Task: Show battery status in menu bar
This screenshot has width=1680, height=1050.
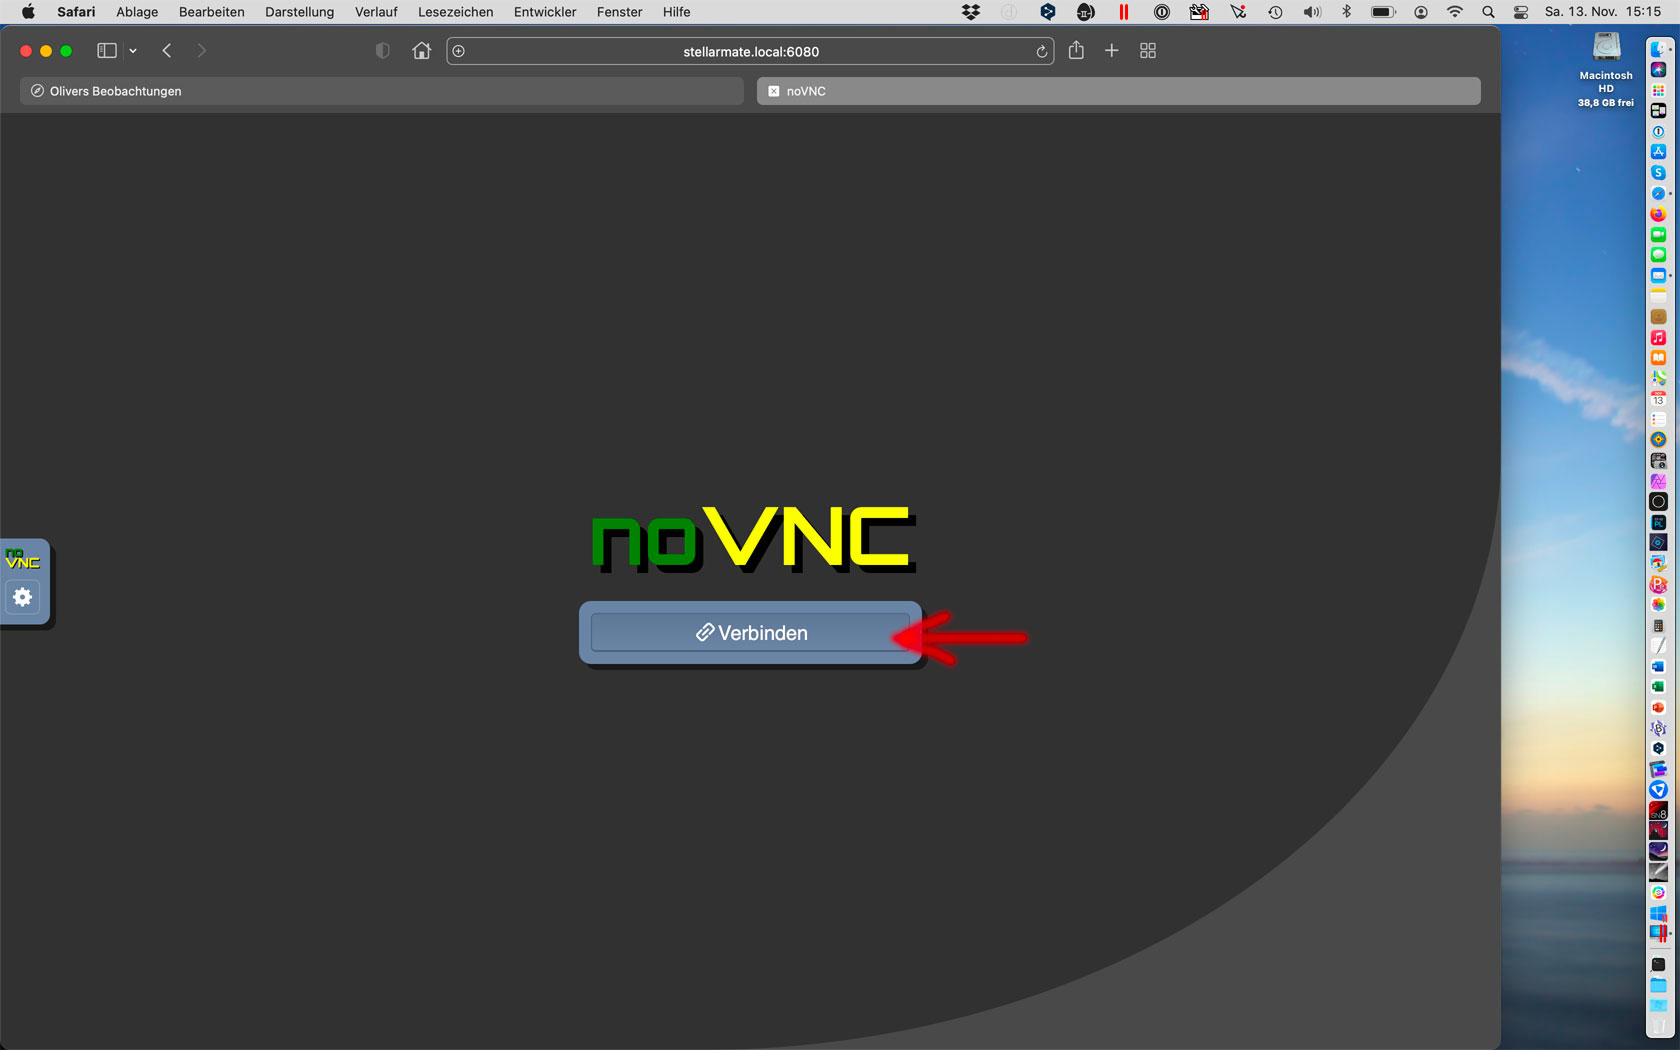Action: 1383,12
